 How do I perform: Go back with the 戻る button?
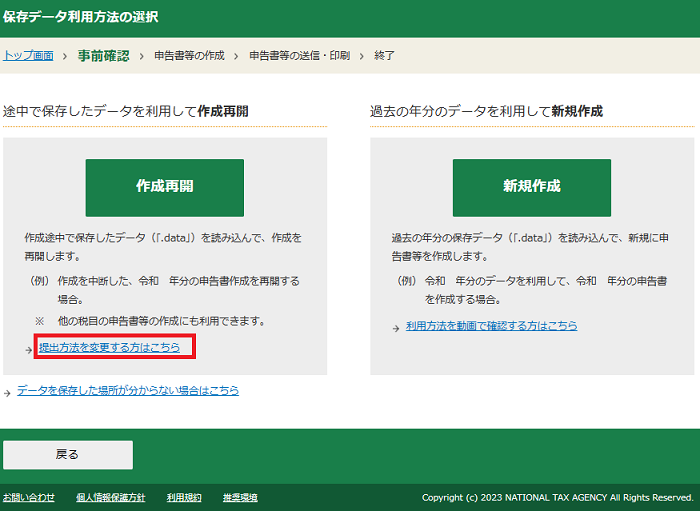click(67, 454)
